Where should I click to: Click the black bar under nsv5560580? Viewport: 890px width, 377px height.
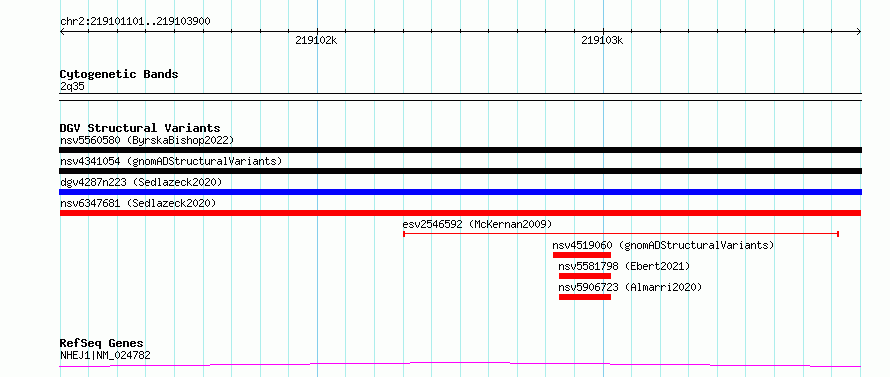click(460, 150)
